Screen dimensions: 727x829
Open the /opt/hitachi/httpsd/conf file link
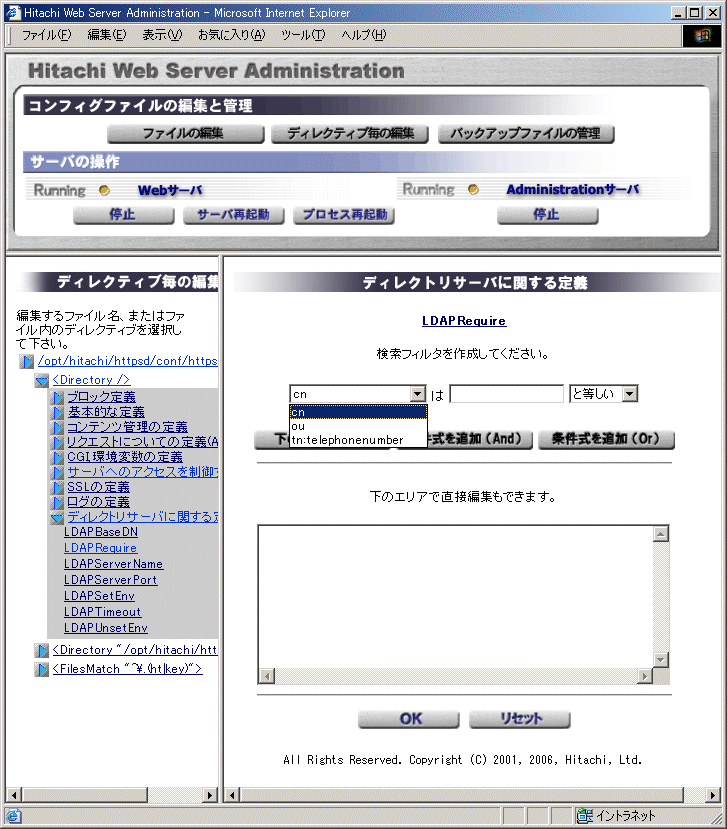pyautogui.click(x=127, y=361)
